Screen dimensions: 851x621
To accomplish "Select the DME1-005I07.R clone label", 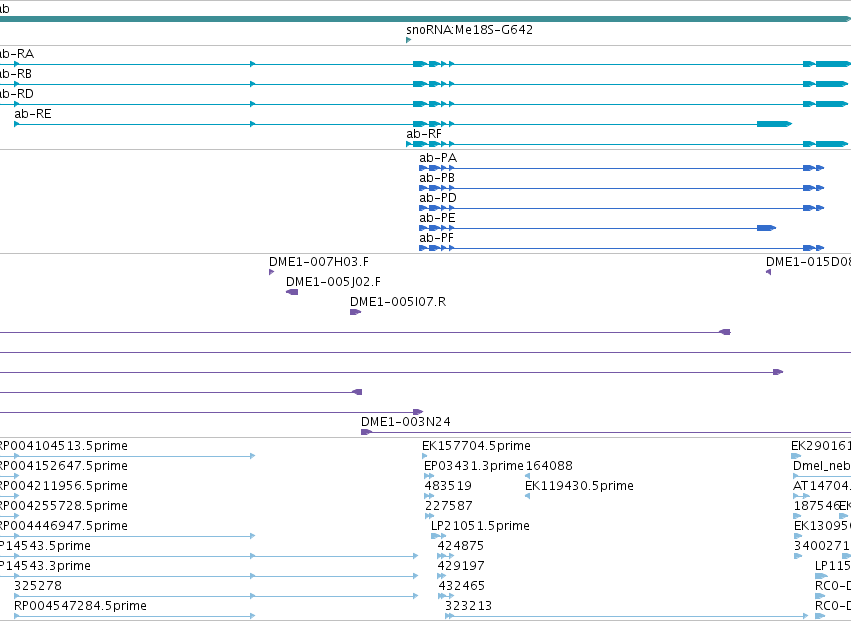I will click(398, 302).
